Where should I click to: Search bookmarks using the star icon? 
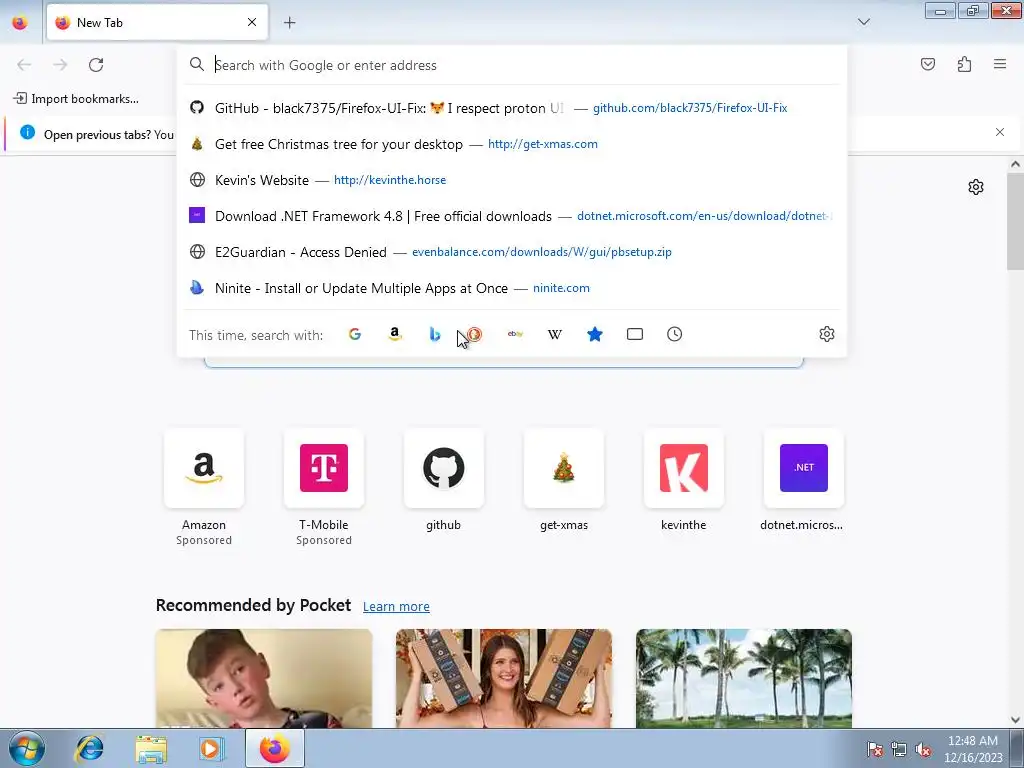pyautogui.click(x=594, y=334)
